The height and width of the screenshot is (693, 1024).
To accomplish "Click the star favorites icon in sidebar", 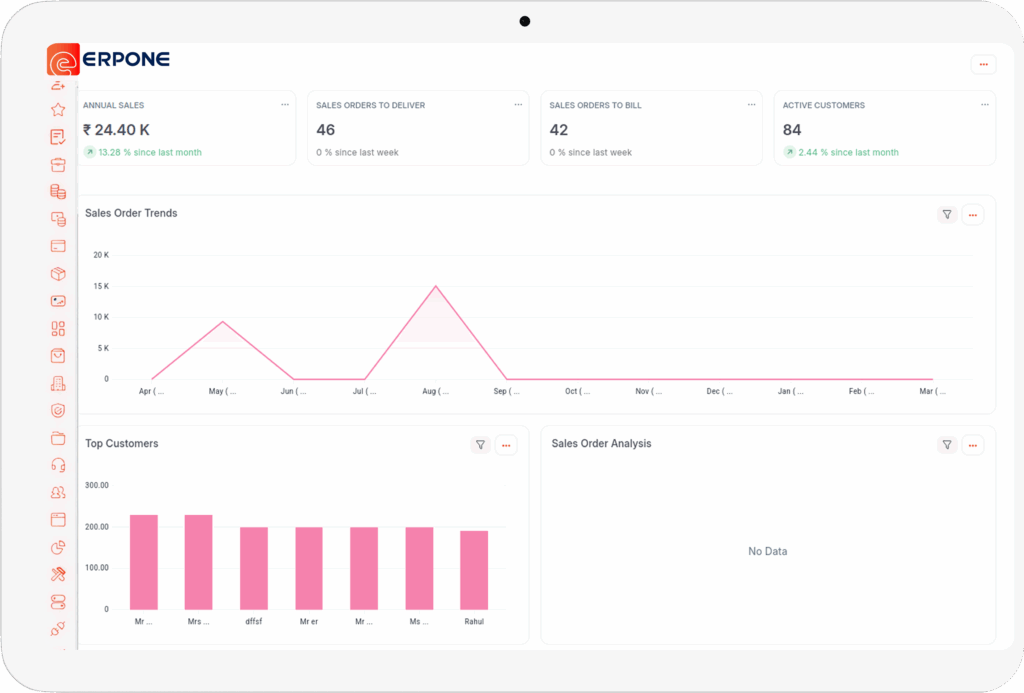I will point(58,110).
